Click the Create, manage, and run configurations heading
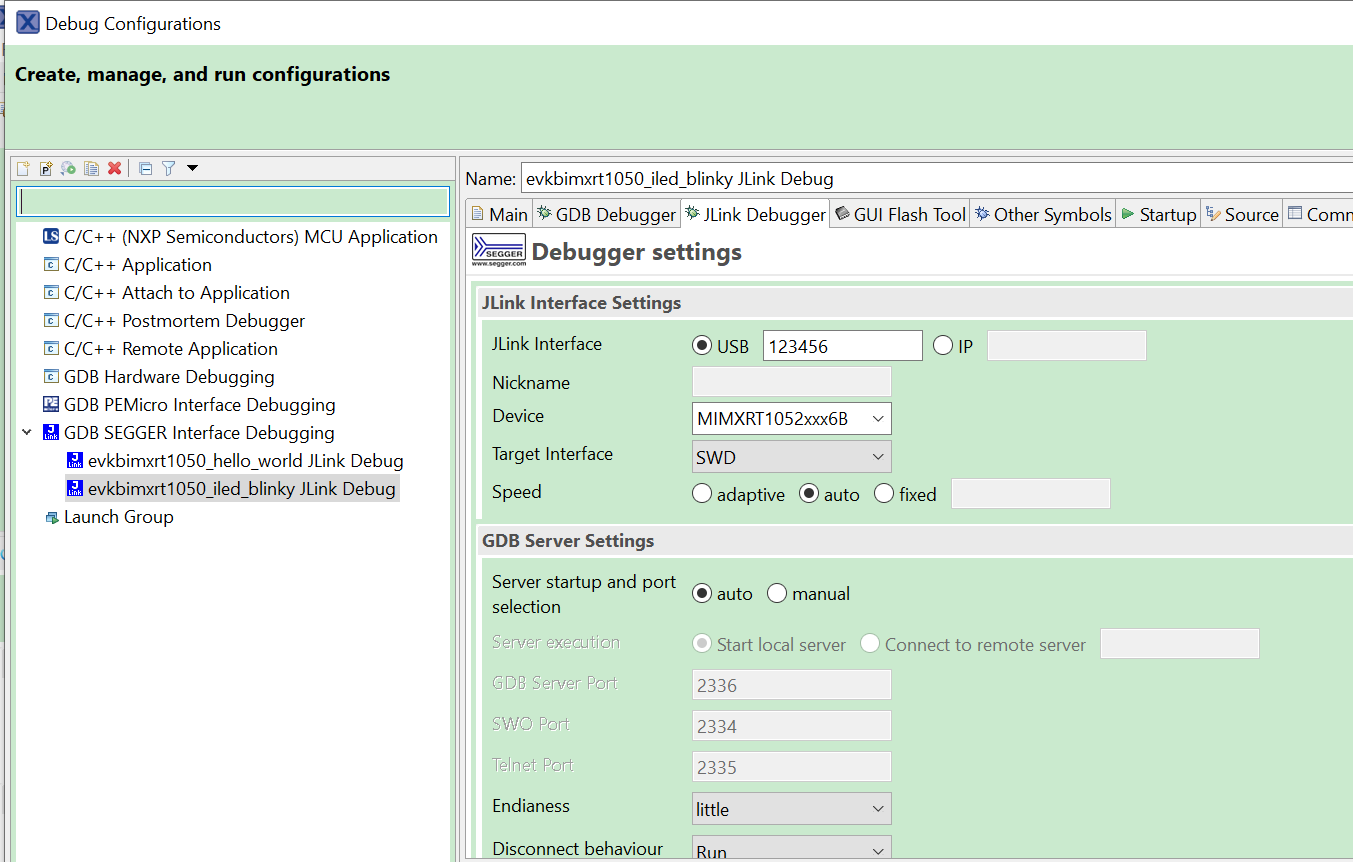This screenshot has width=1353, height=862. point(203,74)
